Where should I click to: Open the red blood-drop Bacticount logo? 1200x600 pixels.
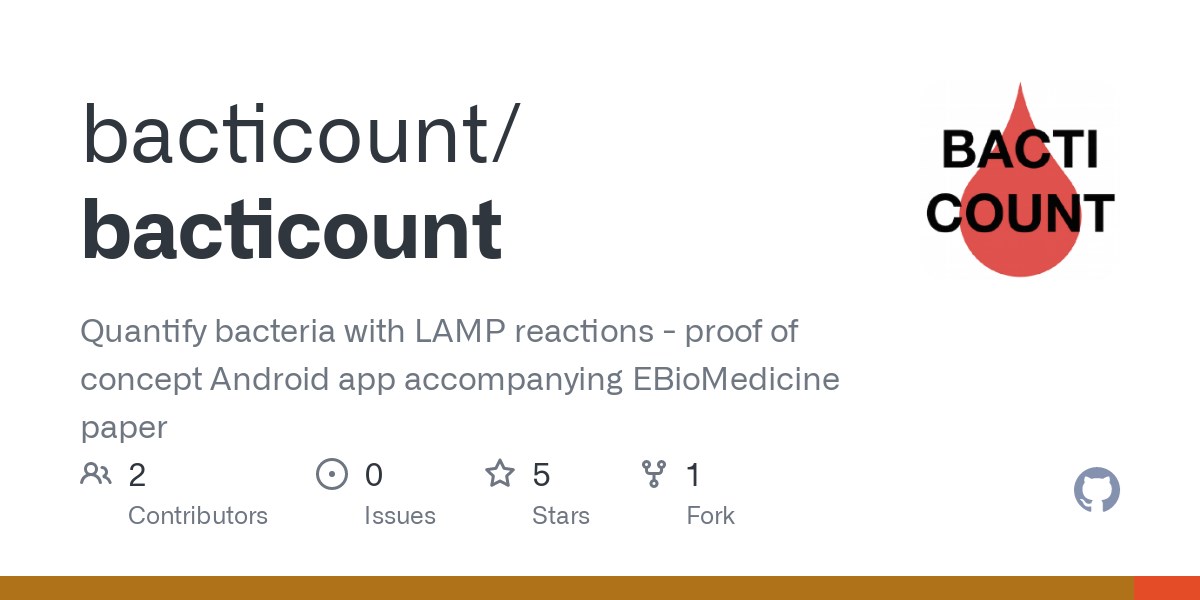[x=1019, y=181]
